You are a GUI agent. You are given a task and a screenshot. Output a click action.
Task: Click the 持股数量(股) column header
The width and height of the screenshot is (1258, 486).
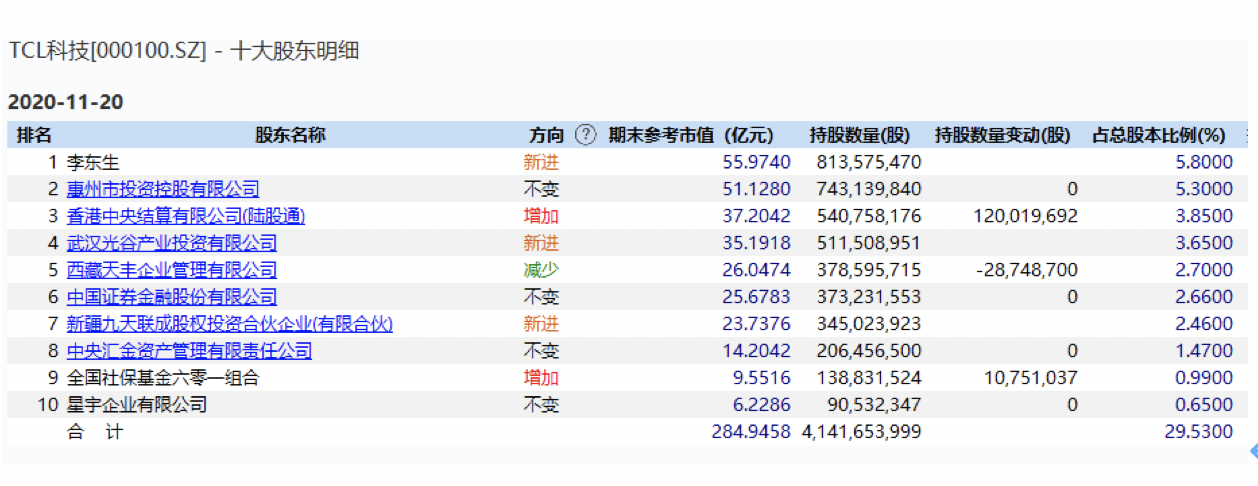[x=860, y=135]
